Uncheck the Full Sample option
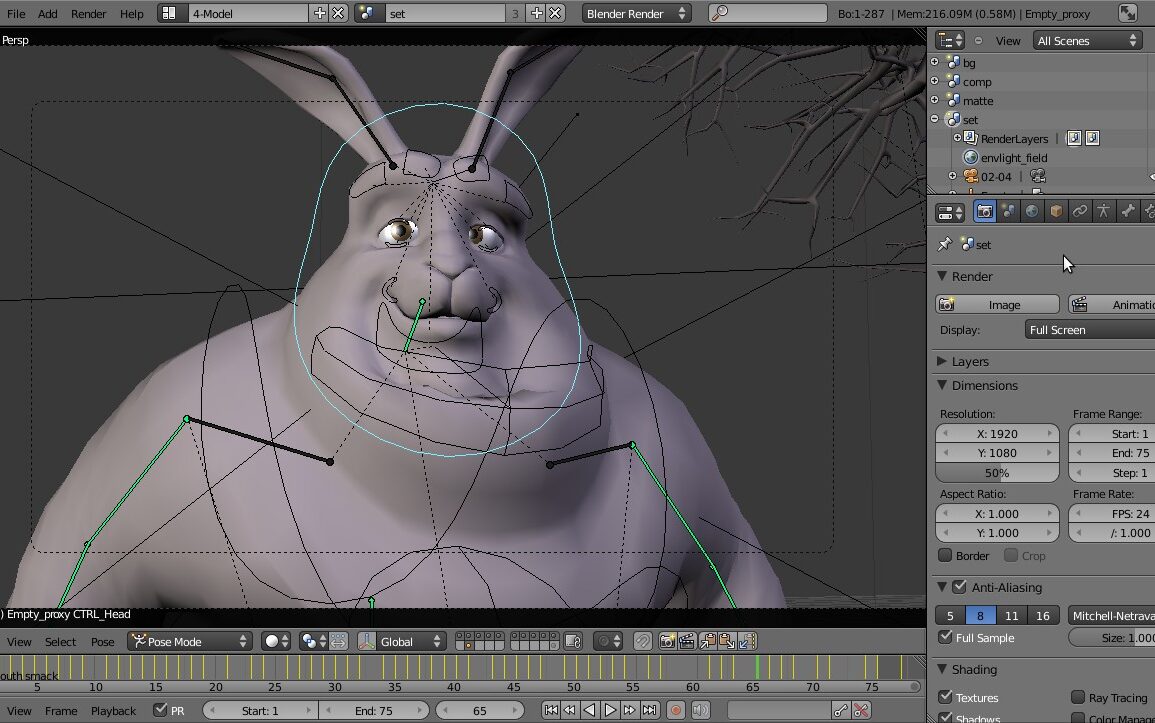This screenshot has height=723, width=1155. point(945,637)
